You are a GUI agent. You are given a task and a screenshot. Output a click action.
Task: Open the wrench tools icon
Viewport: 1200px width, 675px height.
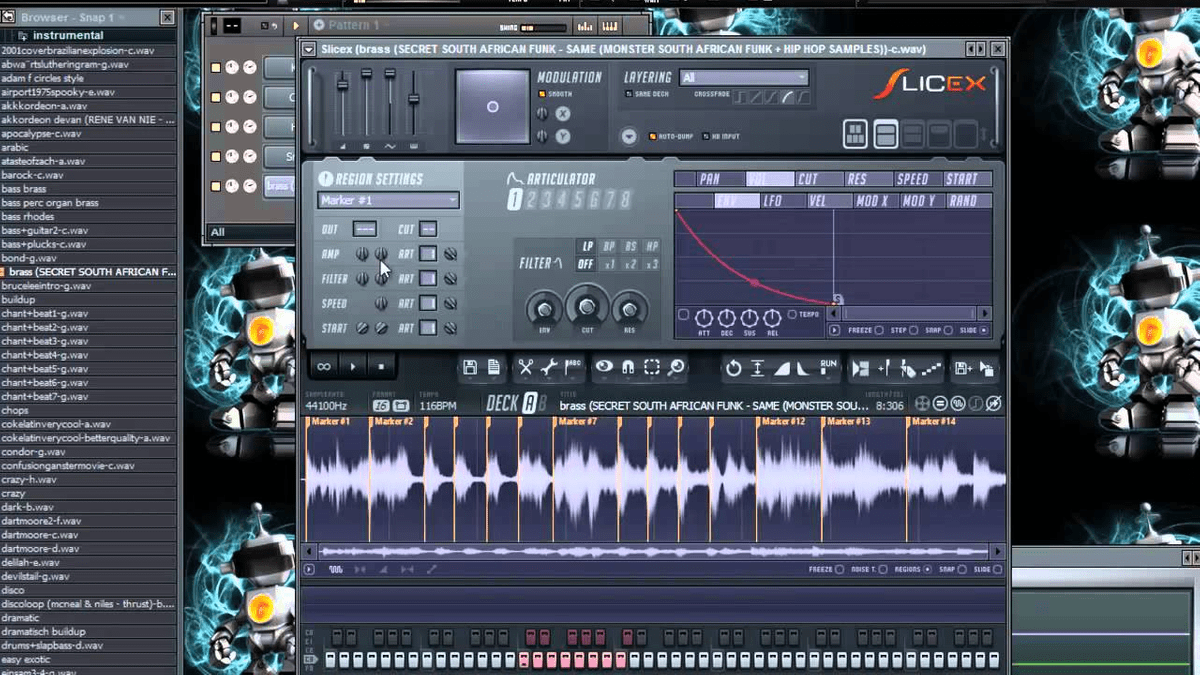click(x=549, y=368)
